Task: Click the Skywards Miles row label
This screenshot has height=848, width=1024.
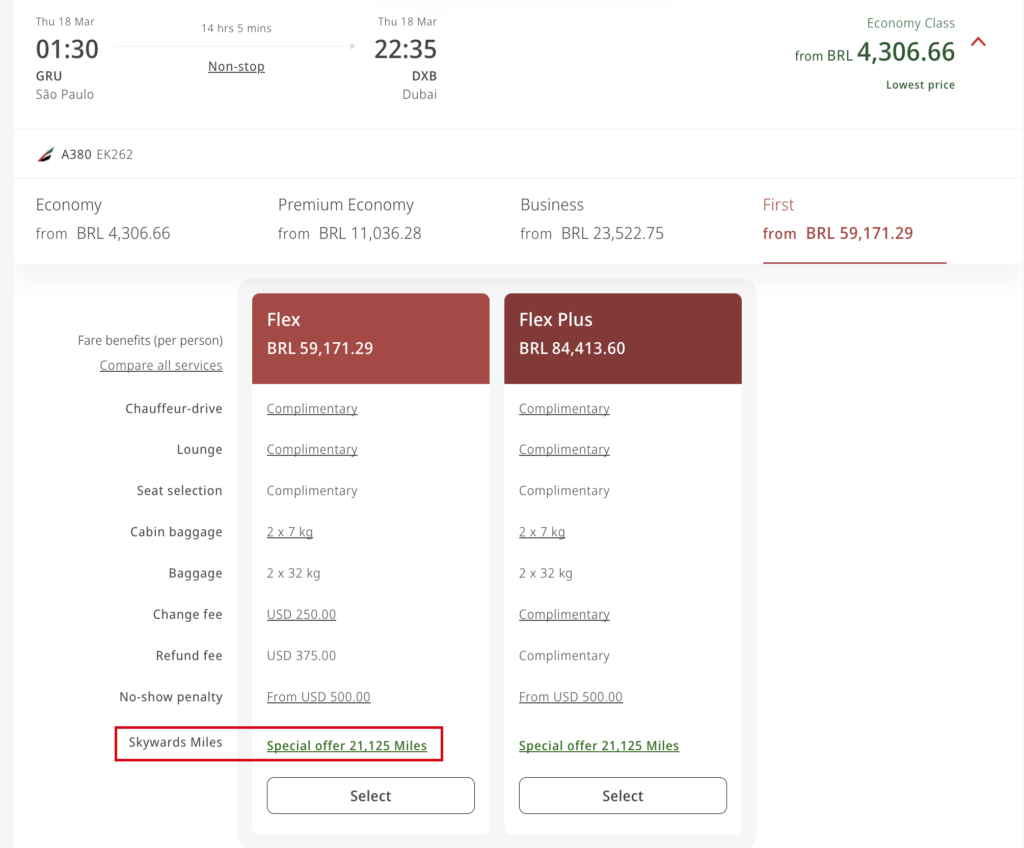Action: 176,742
